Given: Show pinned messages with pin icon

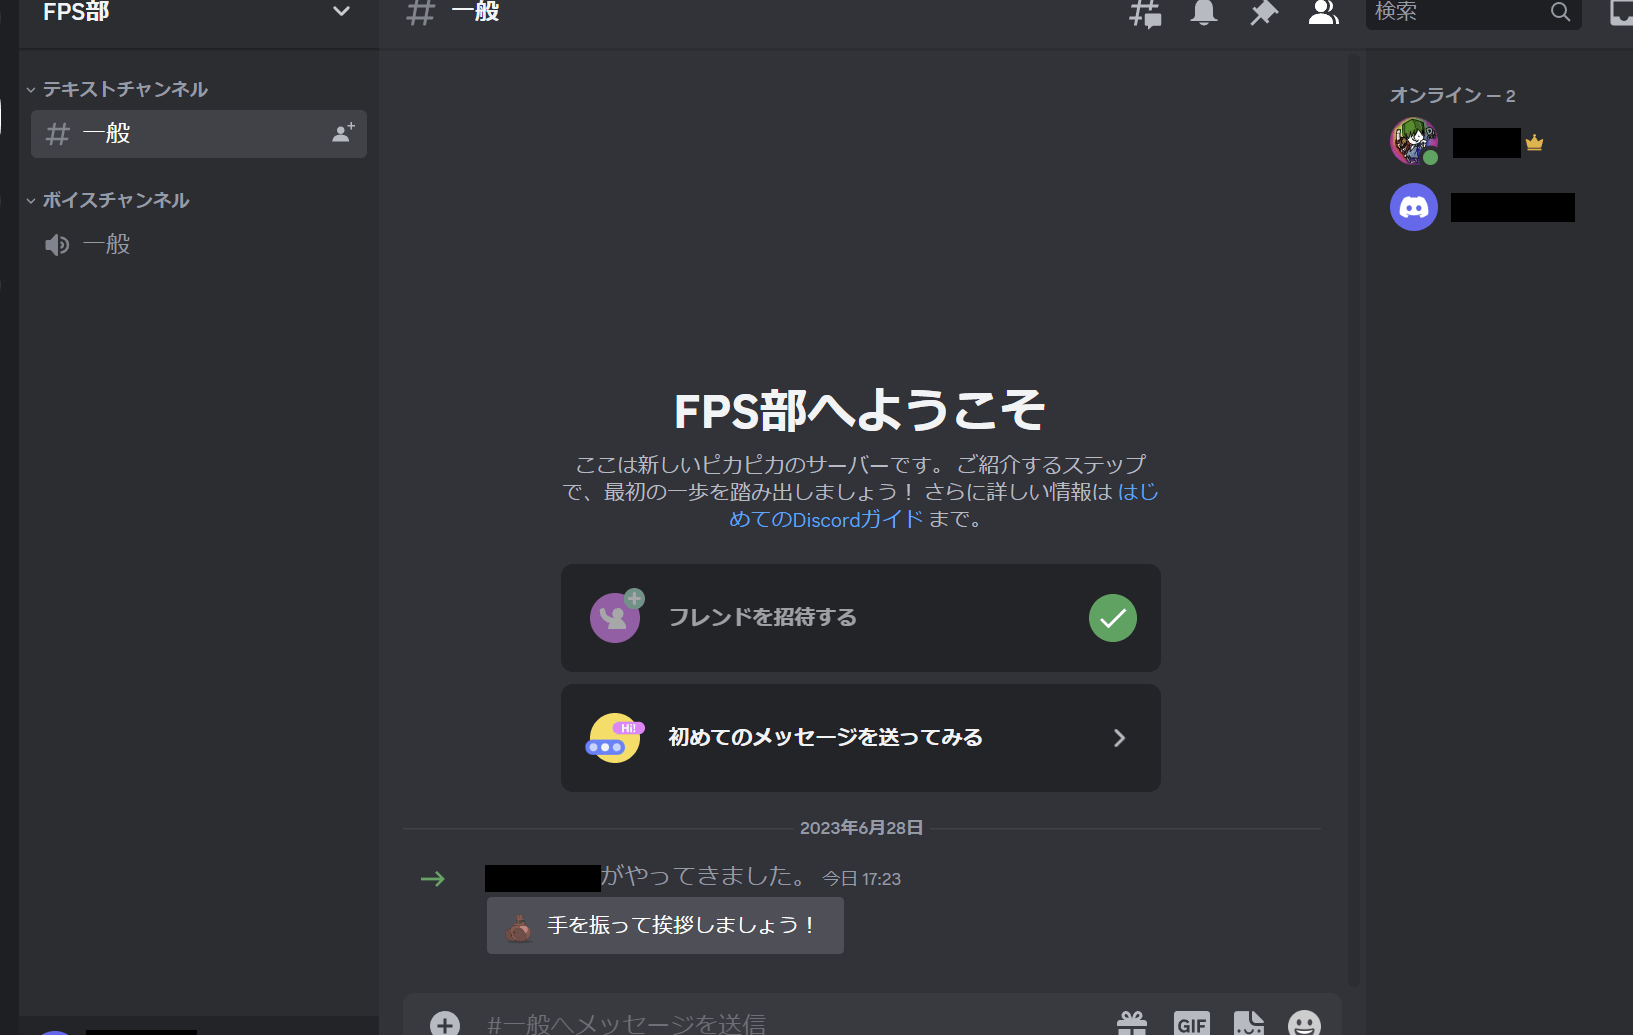Looking at the screenshot, I should 1264,13.
